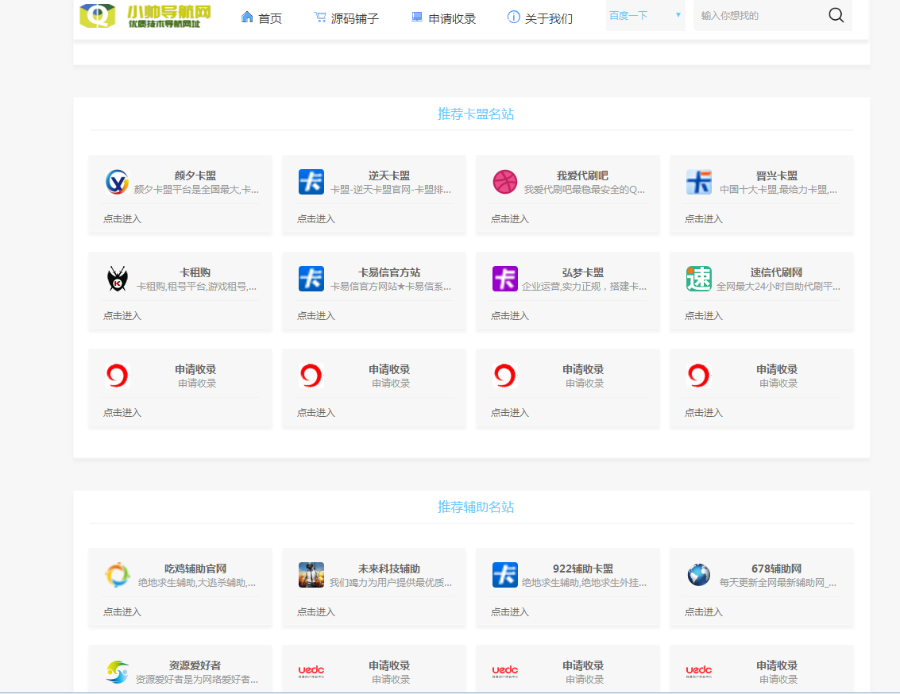The image size is (900, 694).
Task: Open the 源码铺子 menu item
Action: 355,18
